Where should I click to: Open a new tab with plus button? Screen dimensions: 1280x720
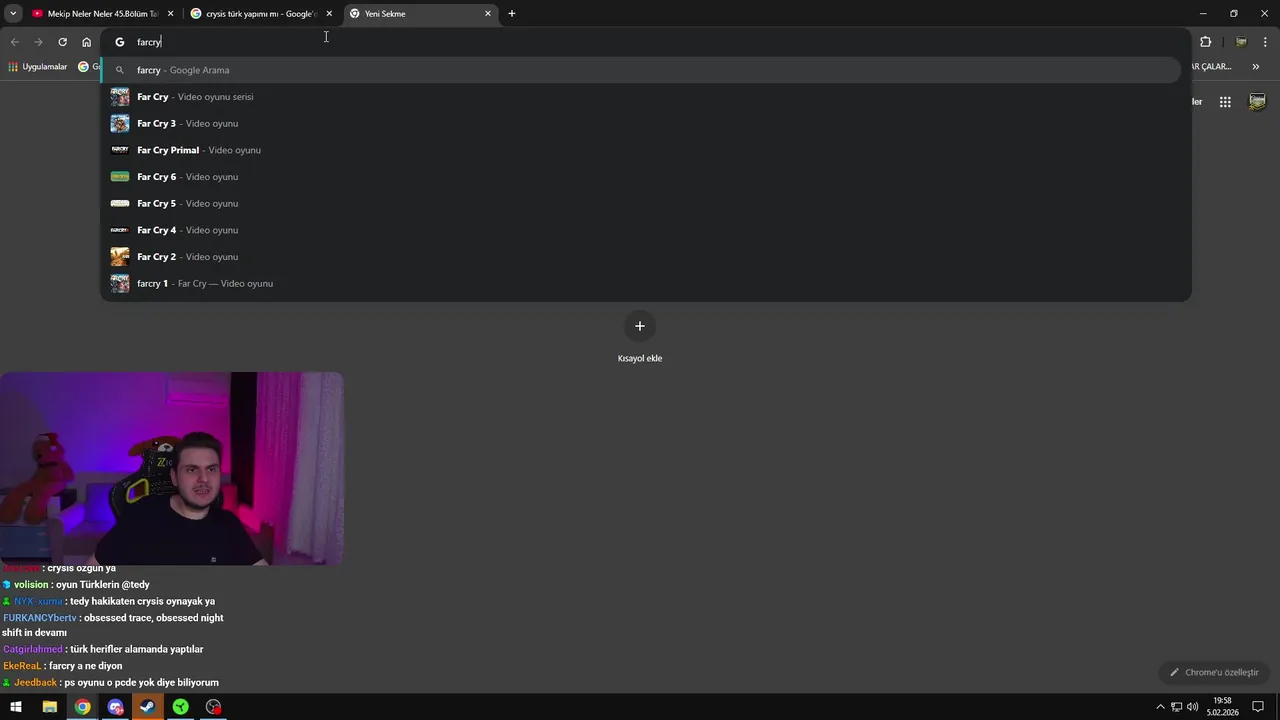[x=512, y=14]
